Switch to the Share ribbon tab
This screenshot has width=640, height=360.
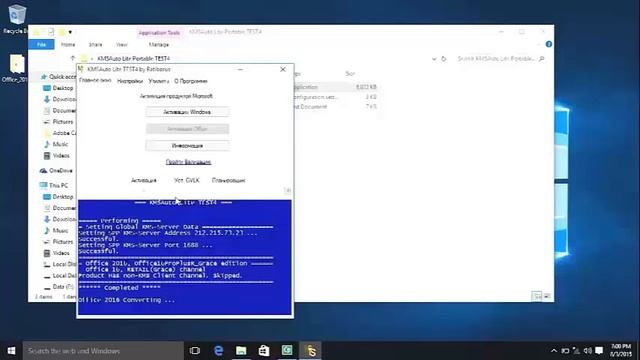point(96,44)
